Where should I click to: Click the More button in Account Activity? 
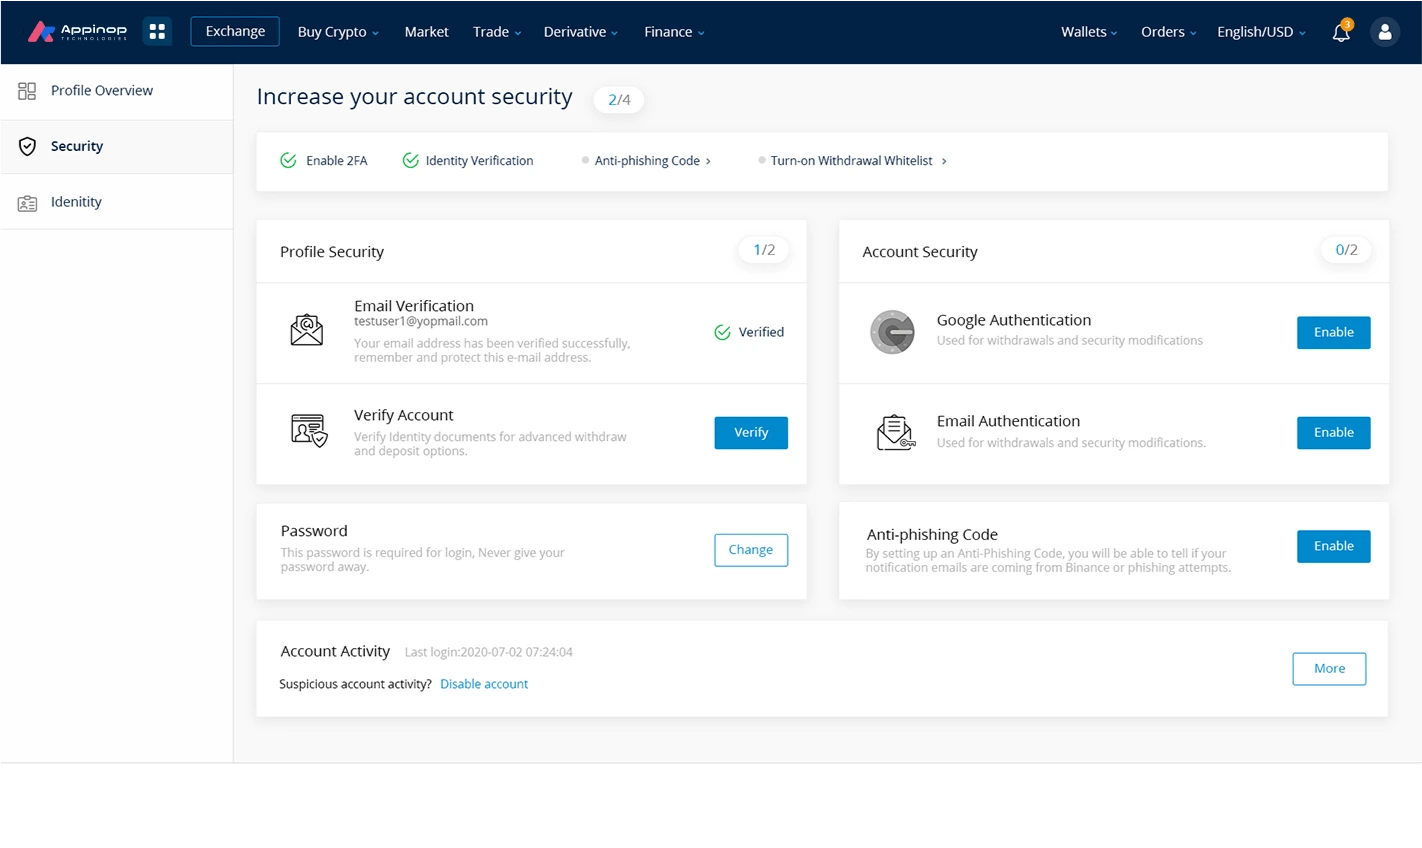point(1328,669)
